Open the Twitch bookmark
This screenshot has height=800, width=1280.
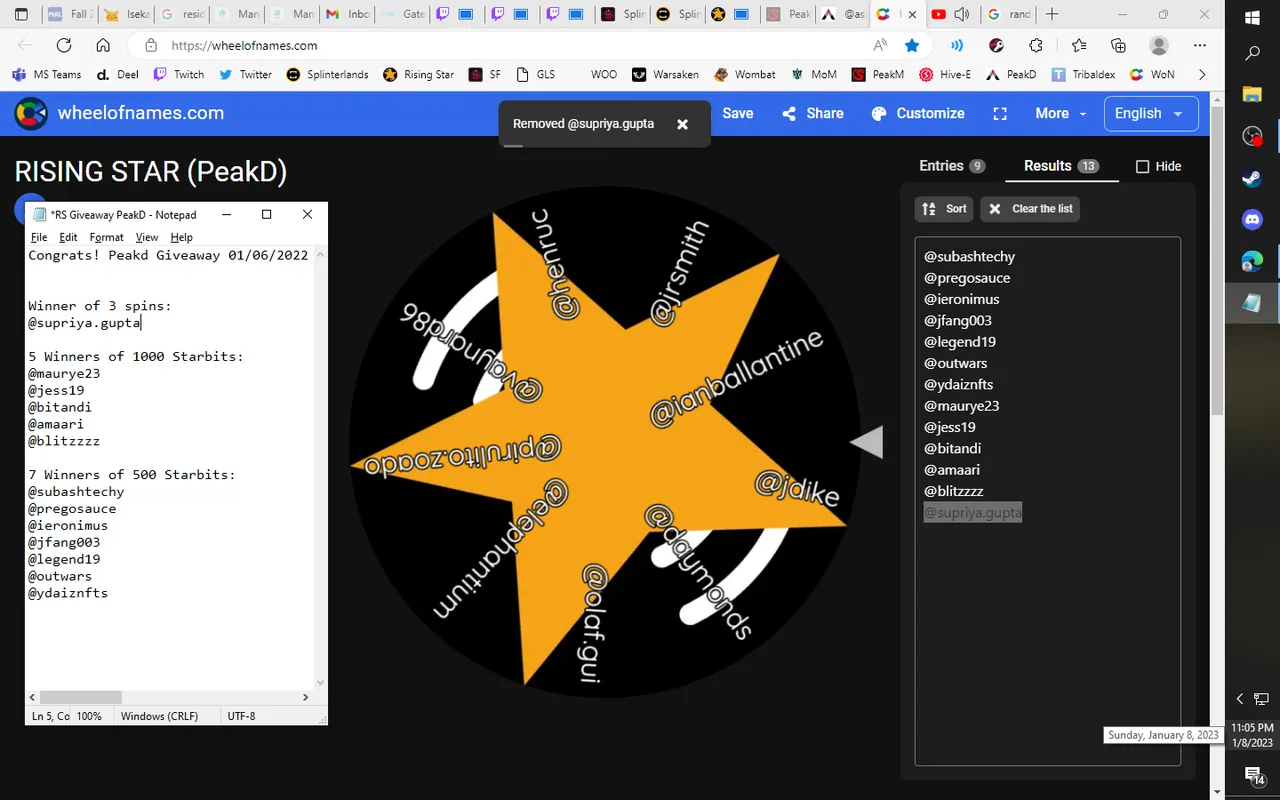coord(179,74)
